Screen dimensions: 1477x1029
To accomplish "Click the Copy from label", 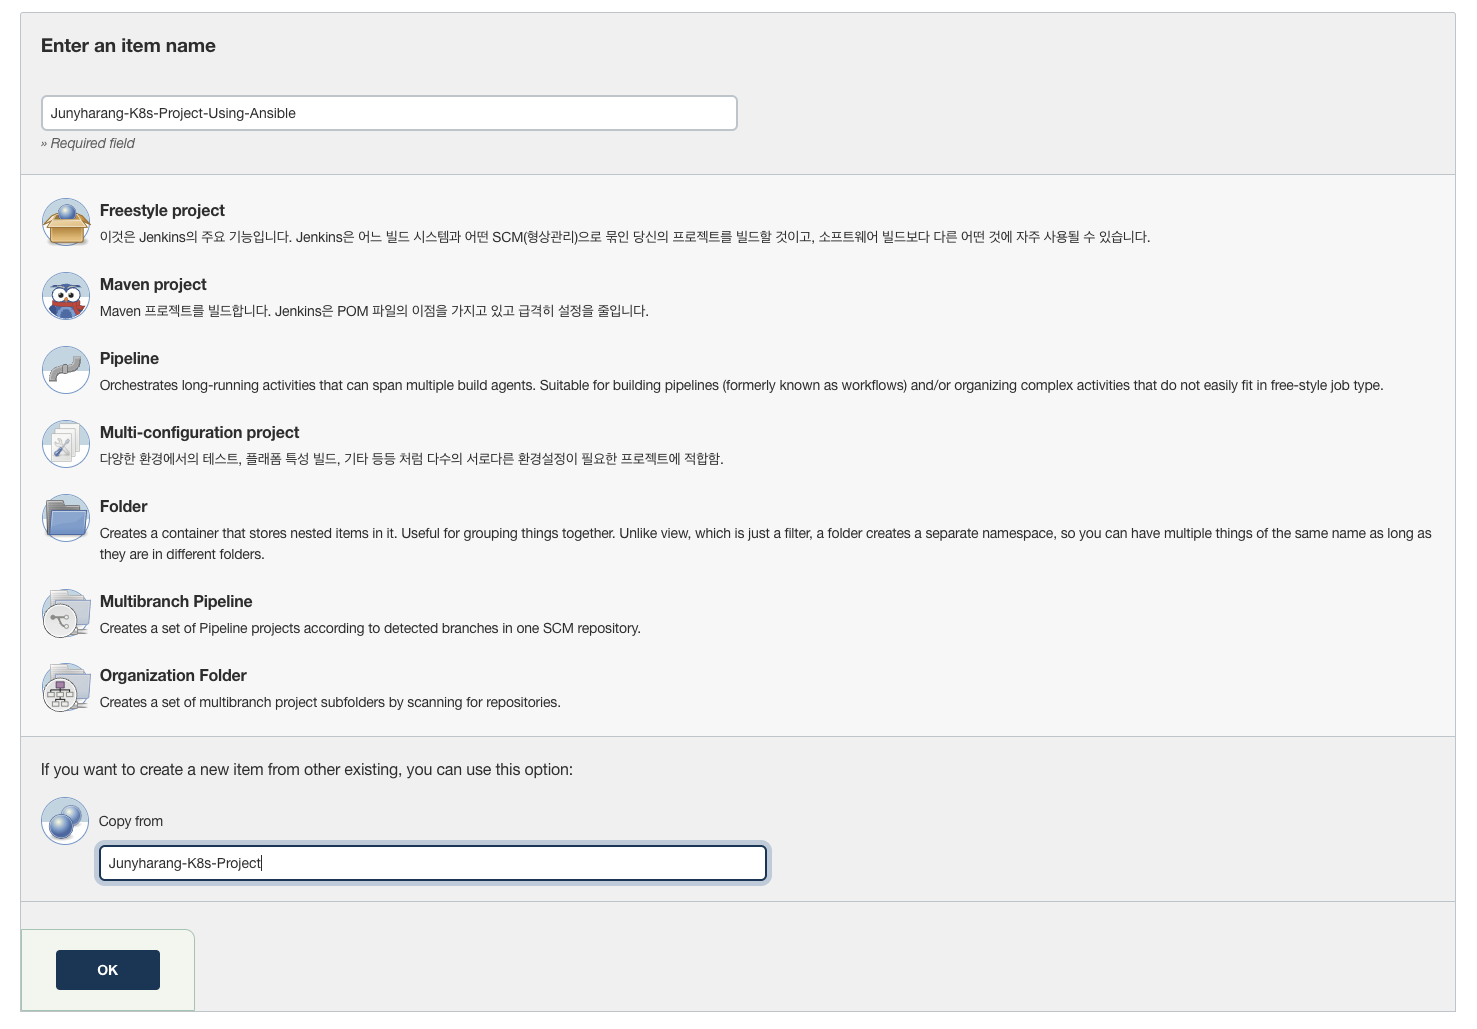I will 131,821.
